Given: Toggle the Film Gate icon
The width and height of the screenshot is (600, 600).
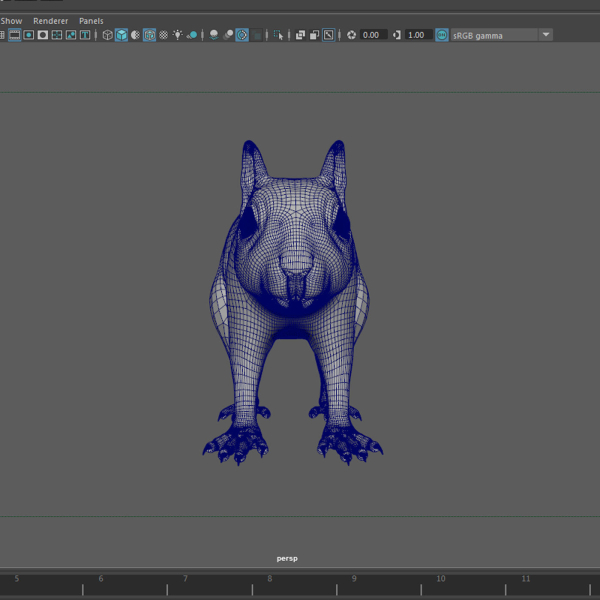Looking at the screenshot, I should click(x=15, y=35).
